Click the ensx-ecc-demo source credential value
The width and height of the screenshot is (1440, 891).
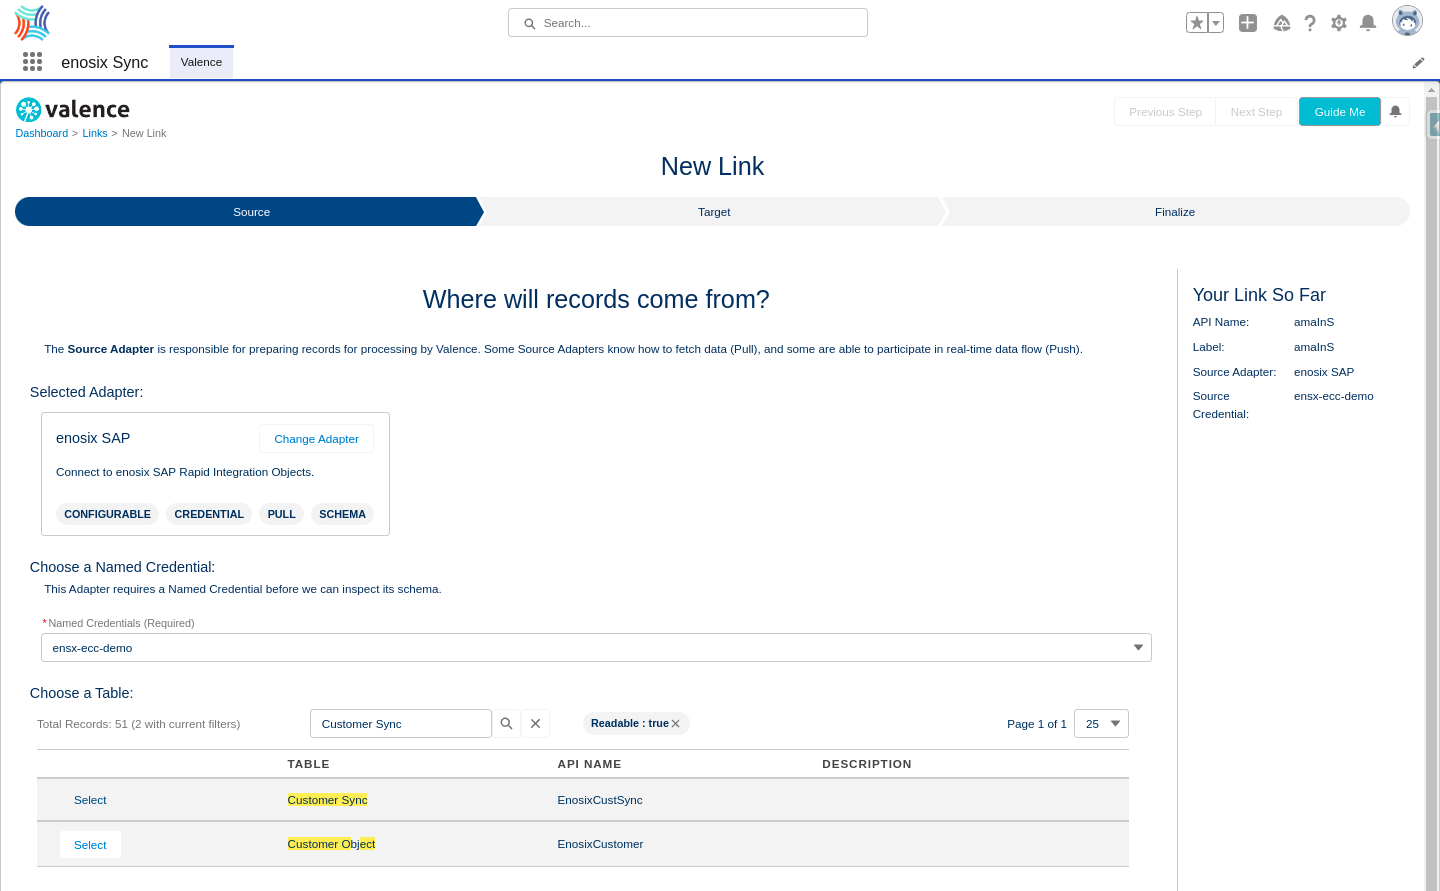coord(1334,396)
